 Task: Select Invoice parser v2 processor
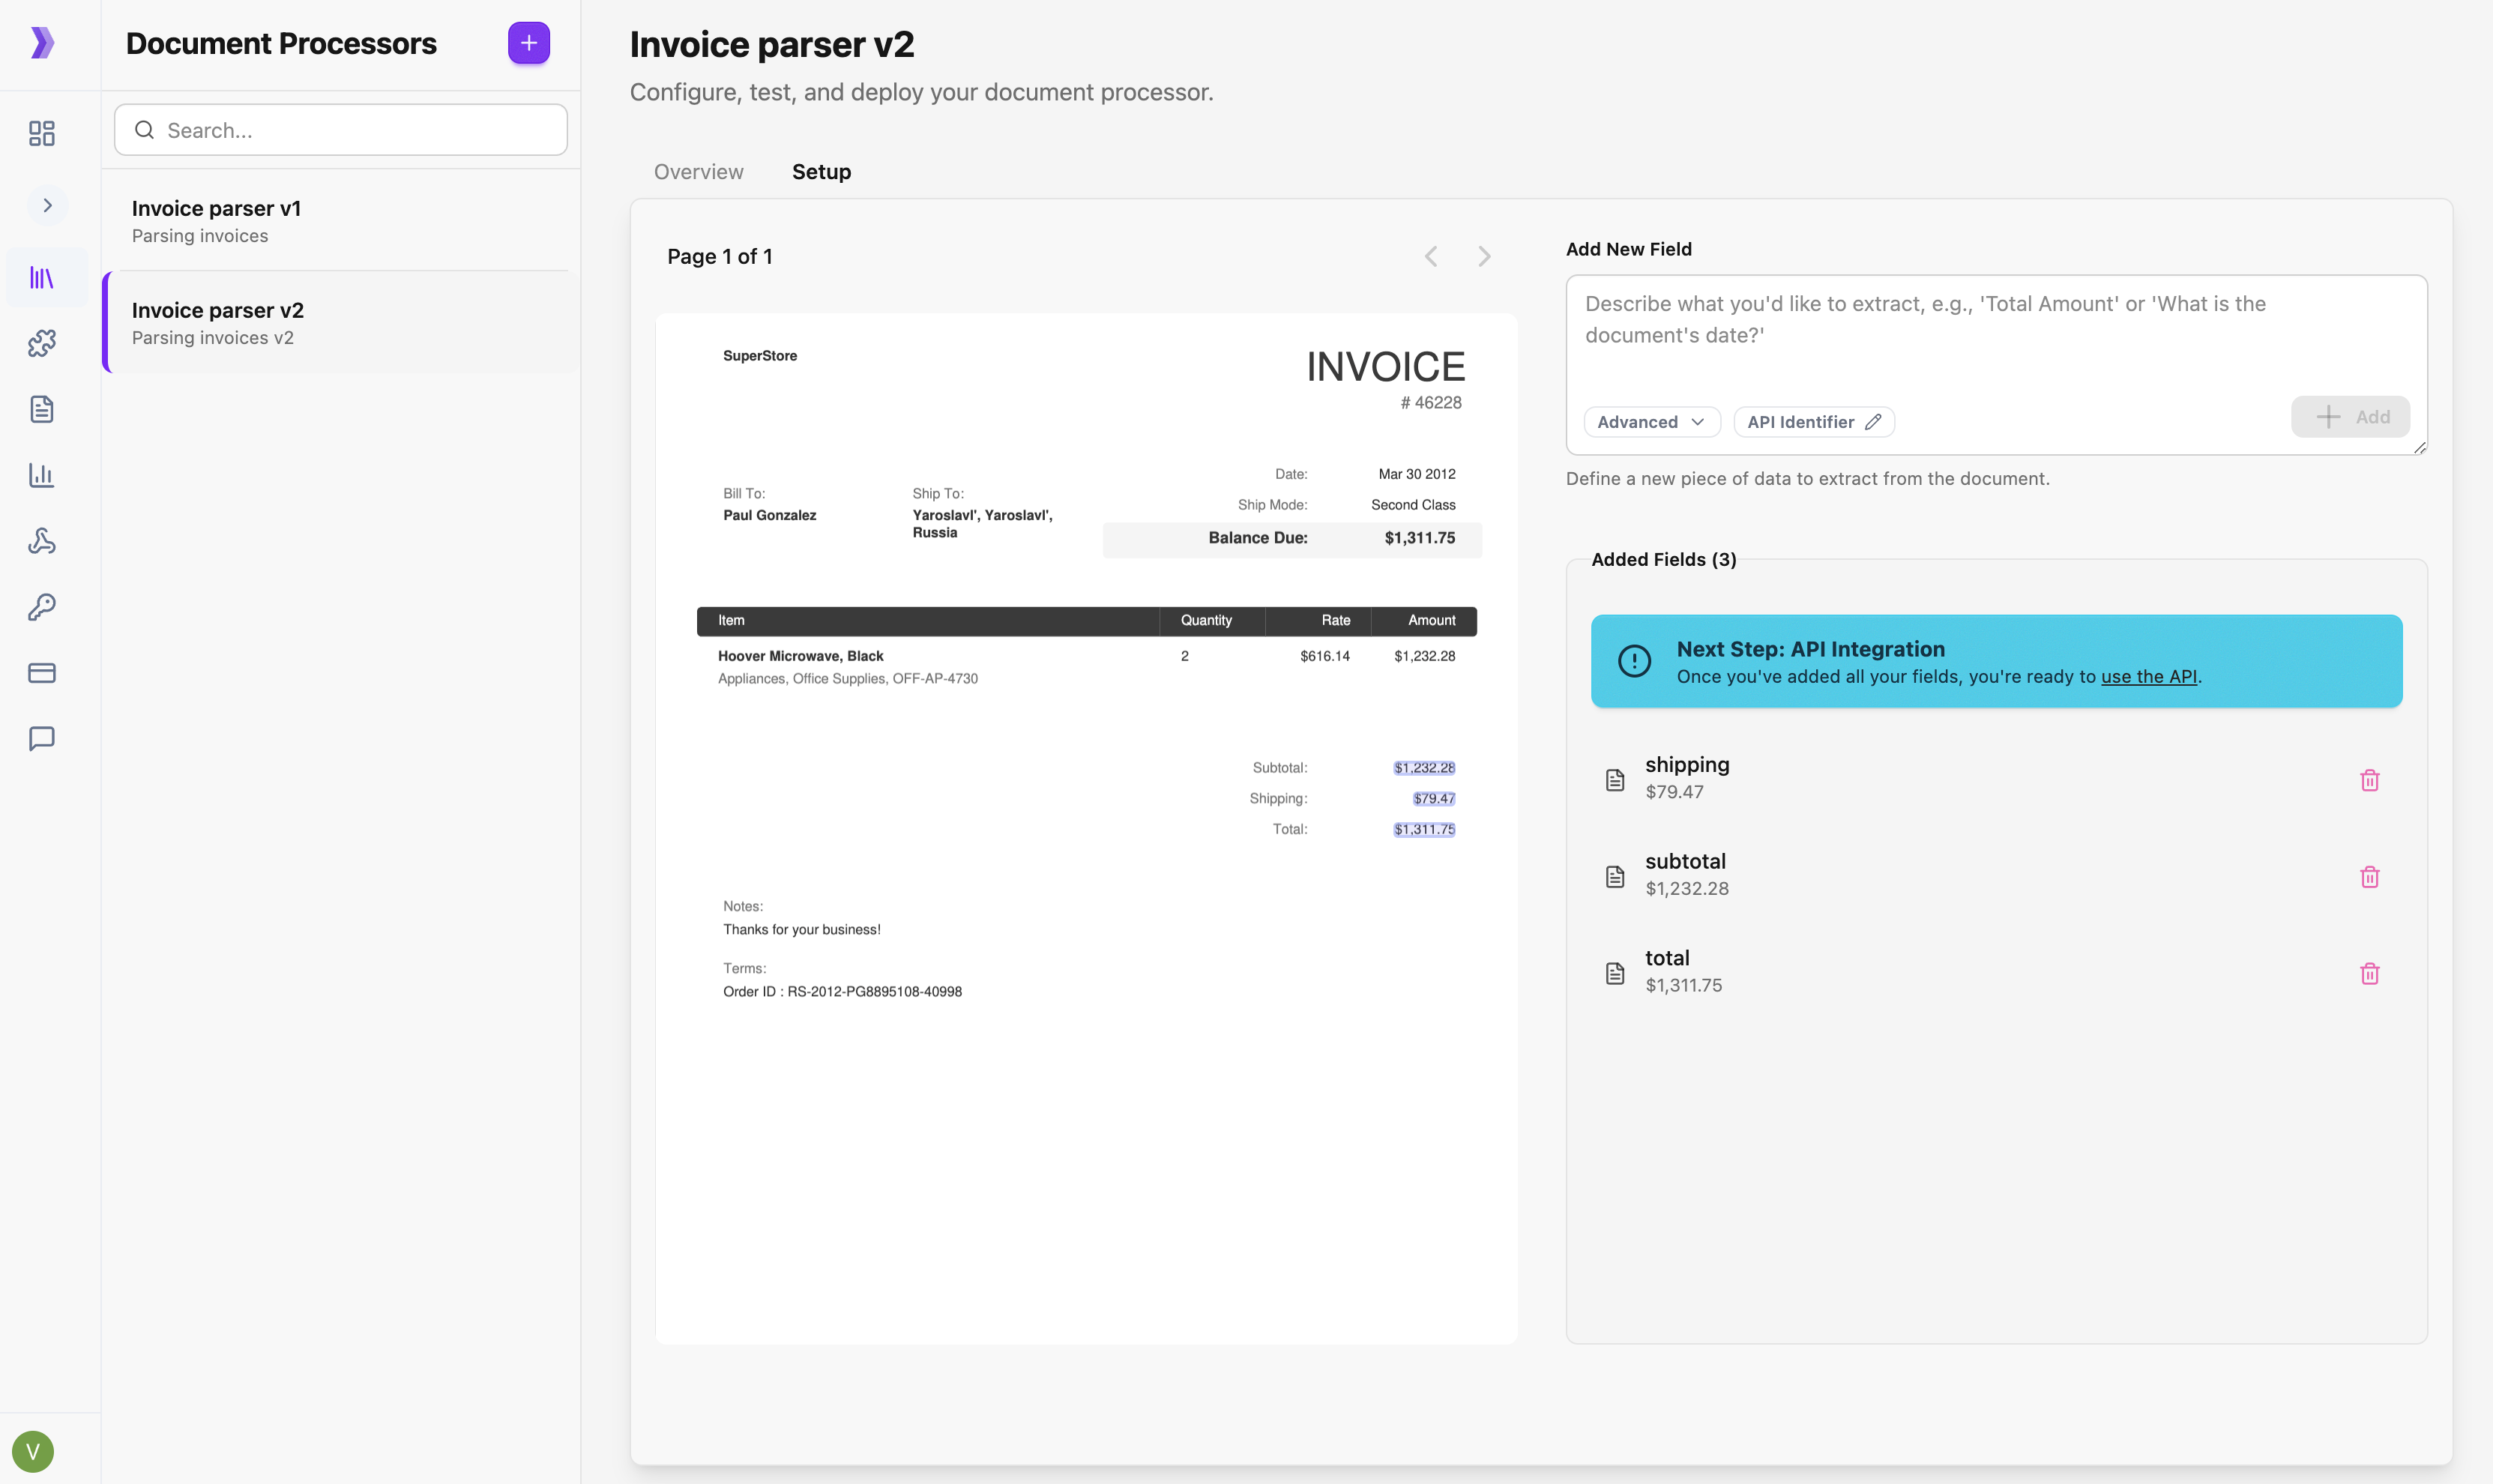coord(341,323)
